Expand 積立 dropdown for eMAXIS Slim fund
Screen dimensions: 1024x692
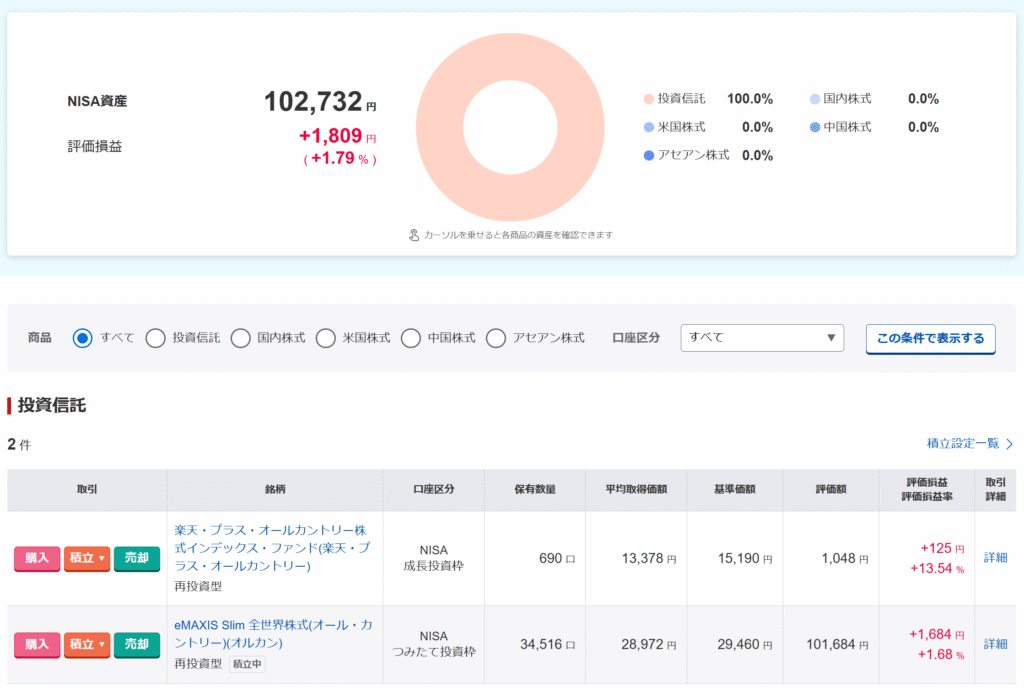[87, 645]
